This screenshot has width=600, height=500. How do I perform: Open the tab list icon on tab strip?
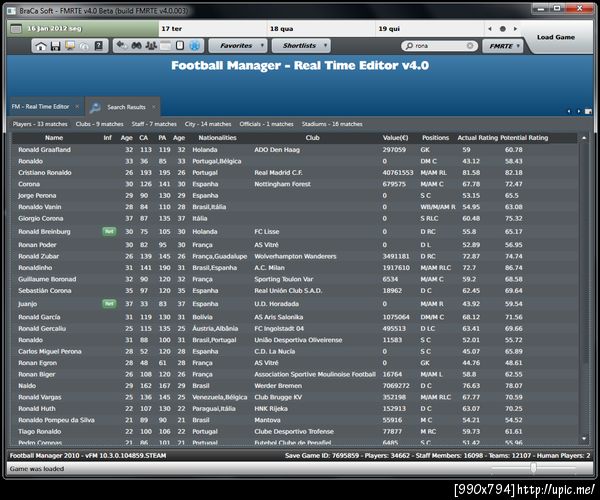[x=588, y=111]
